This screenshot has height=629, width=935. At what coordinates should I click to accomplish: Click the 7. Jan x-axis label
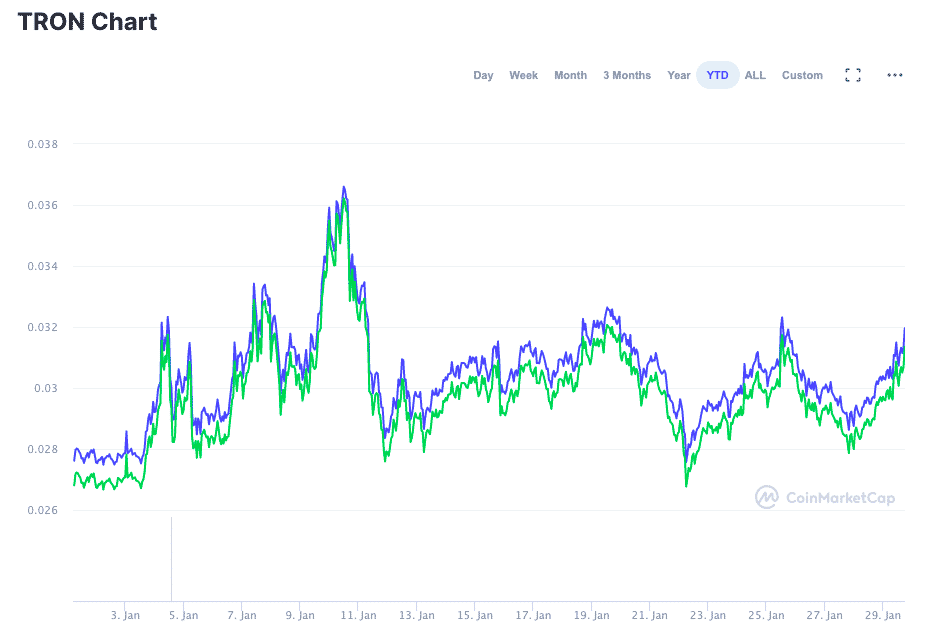point(242,615)
